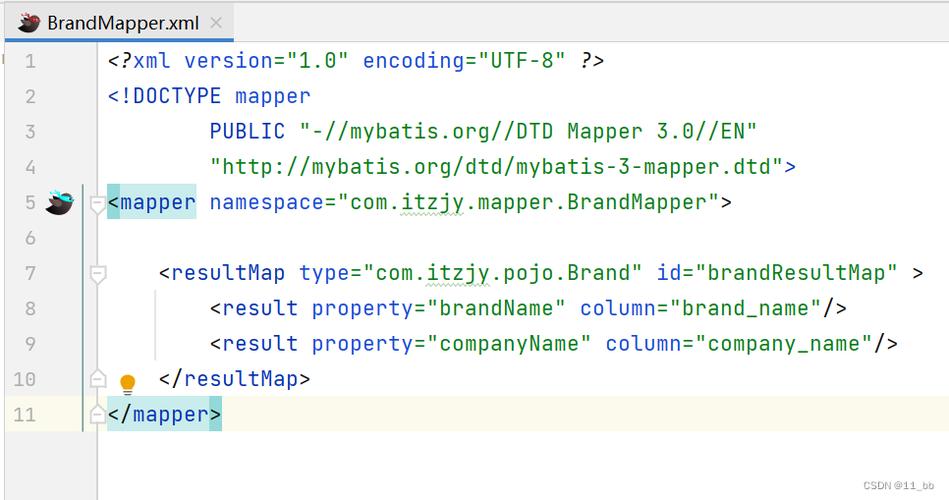Viewport: 949px width, 500px height.
Task: Click line number 9 in the gutter
Action: [x=30, y=344]
